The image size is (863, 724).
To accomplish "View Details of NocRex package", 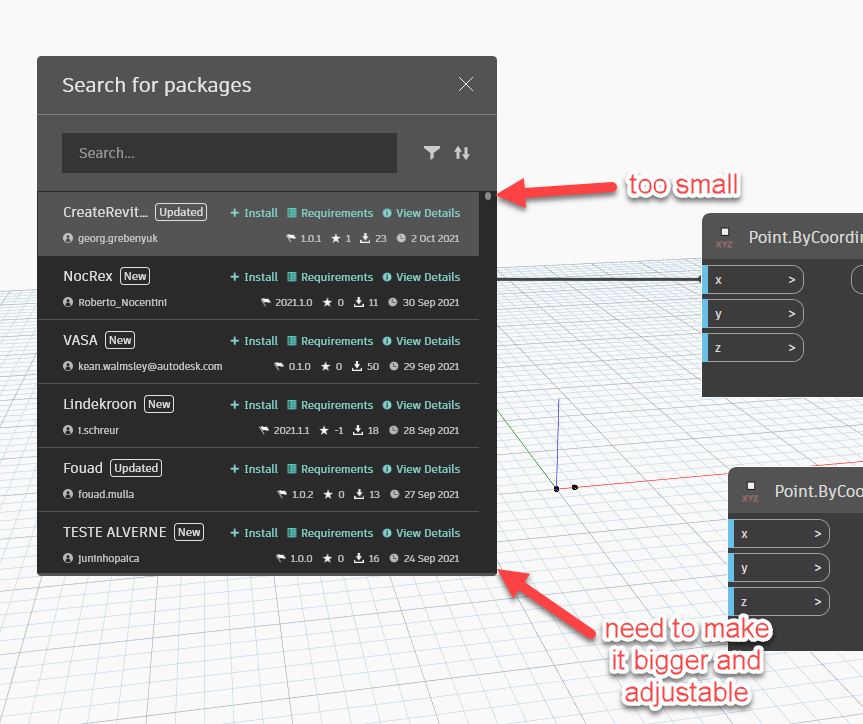I will (x=421, y=277).
